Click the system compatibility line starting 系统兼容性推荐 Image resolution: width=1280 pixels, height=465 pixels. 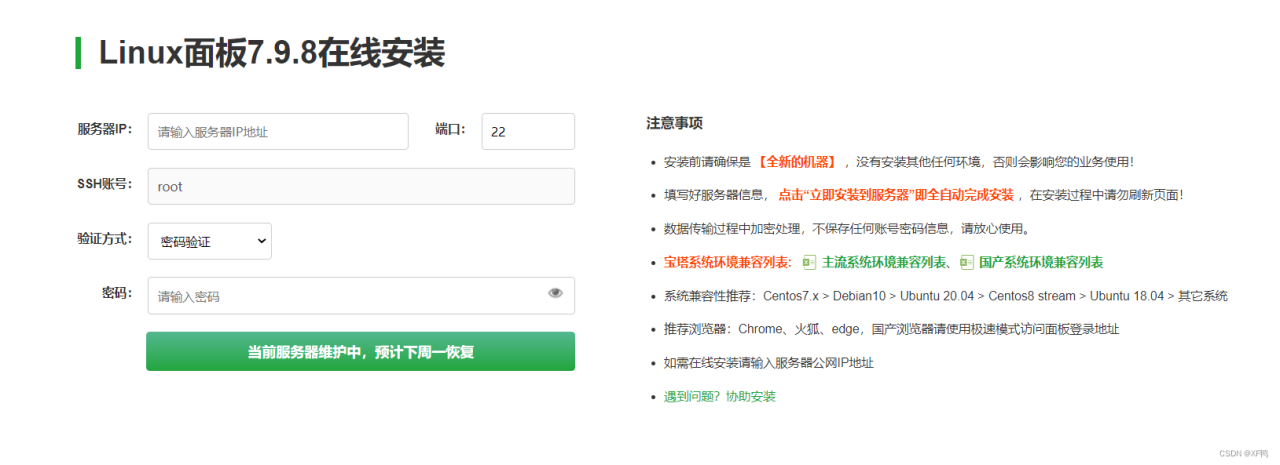pos(946,296)
